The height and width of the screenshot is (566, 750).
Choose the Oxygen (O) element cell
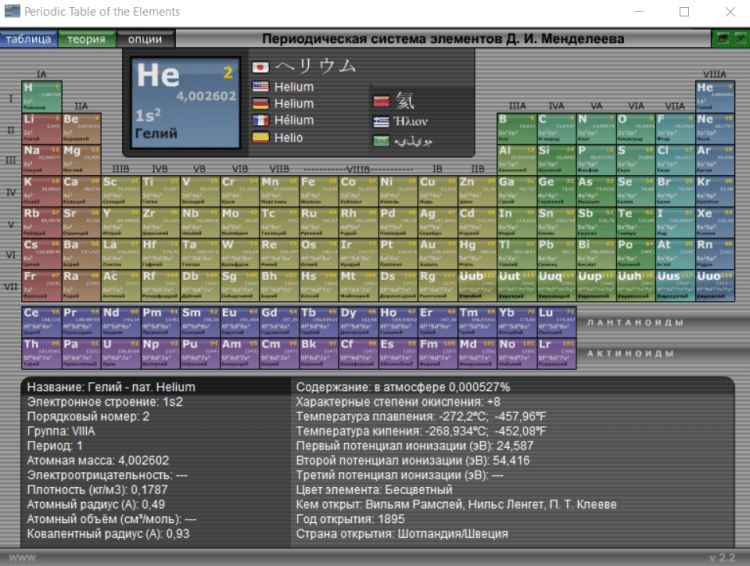[x=636, y=128]
